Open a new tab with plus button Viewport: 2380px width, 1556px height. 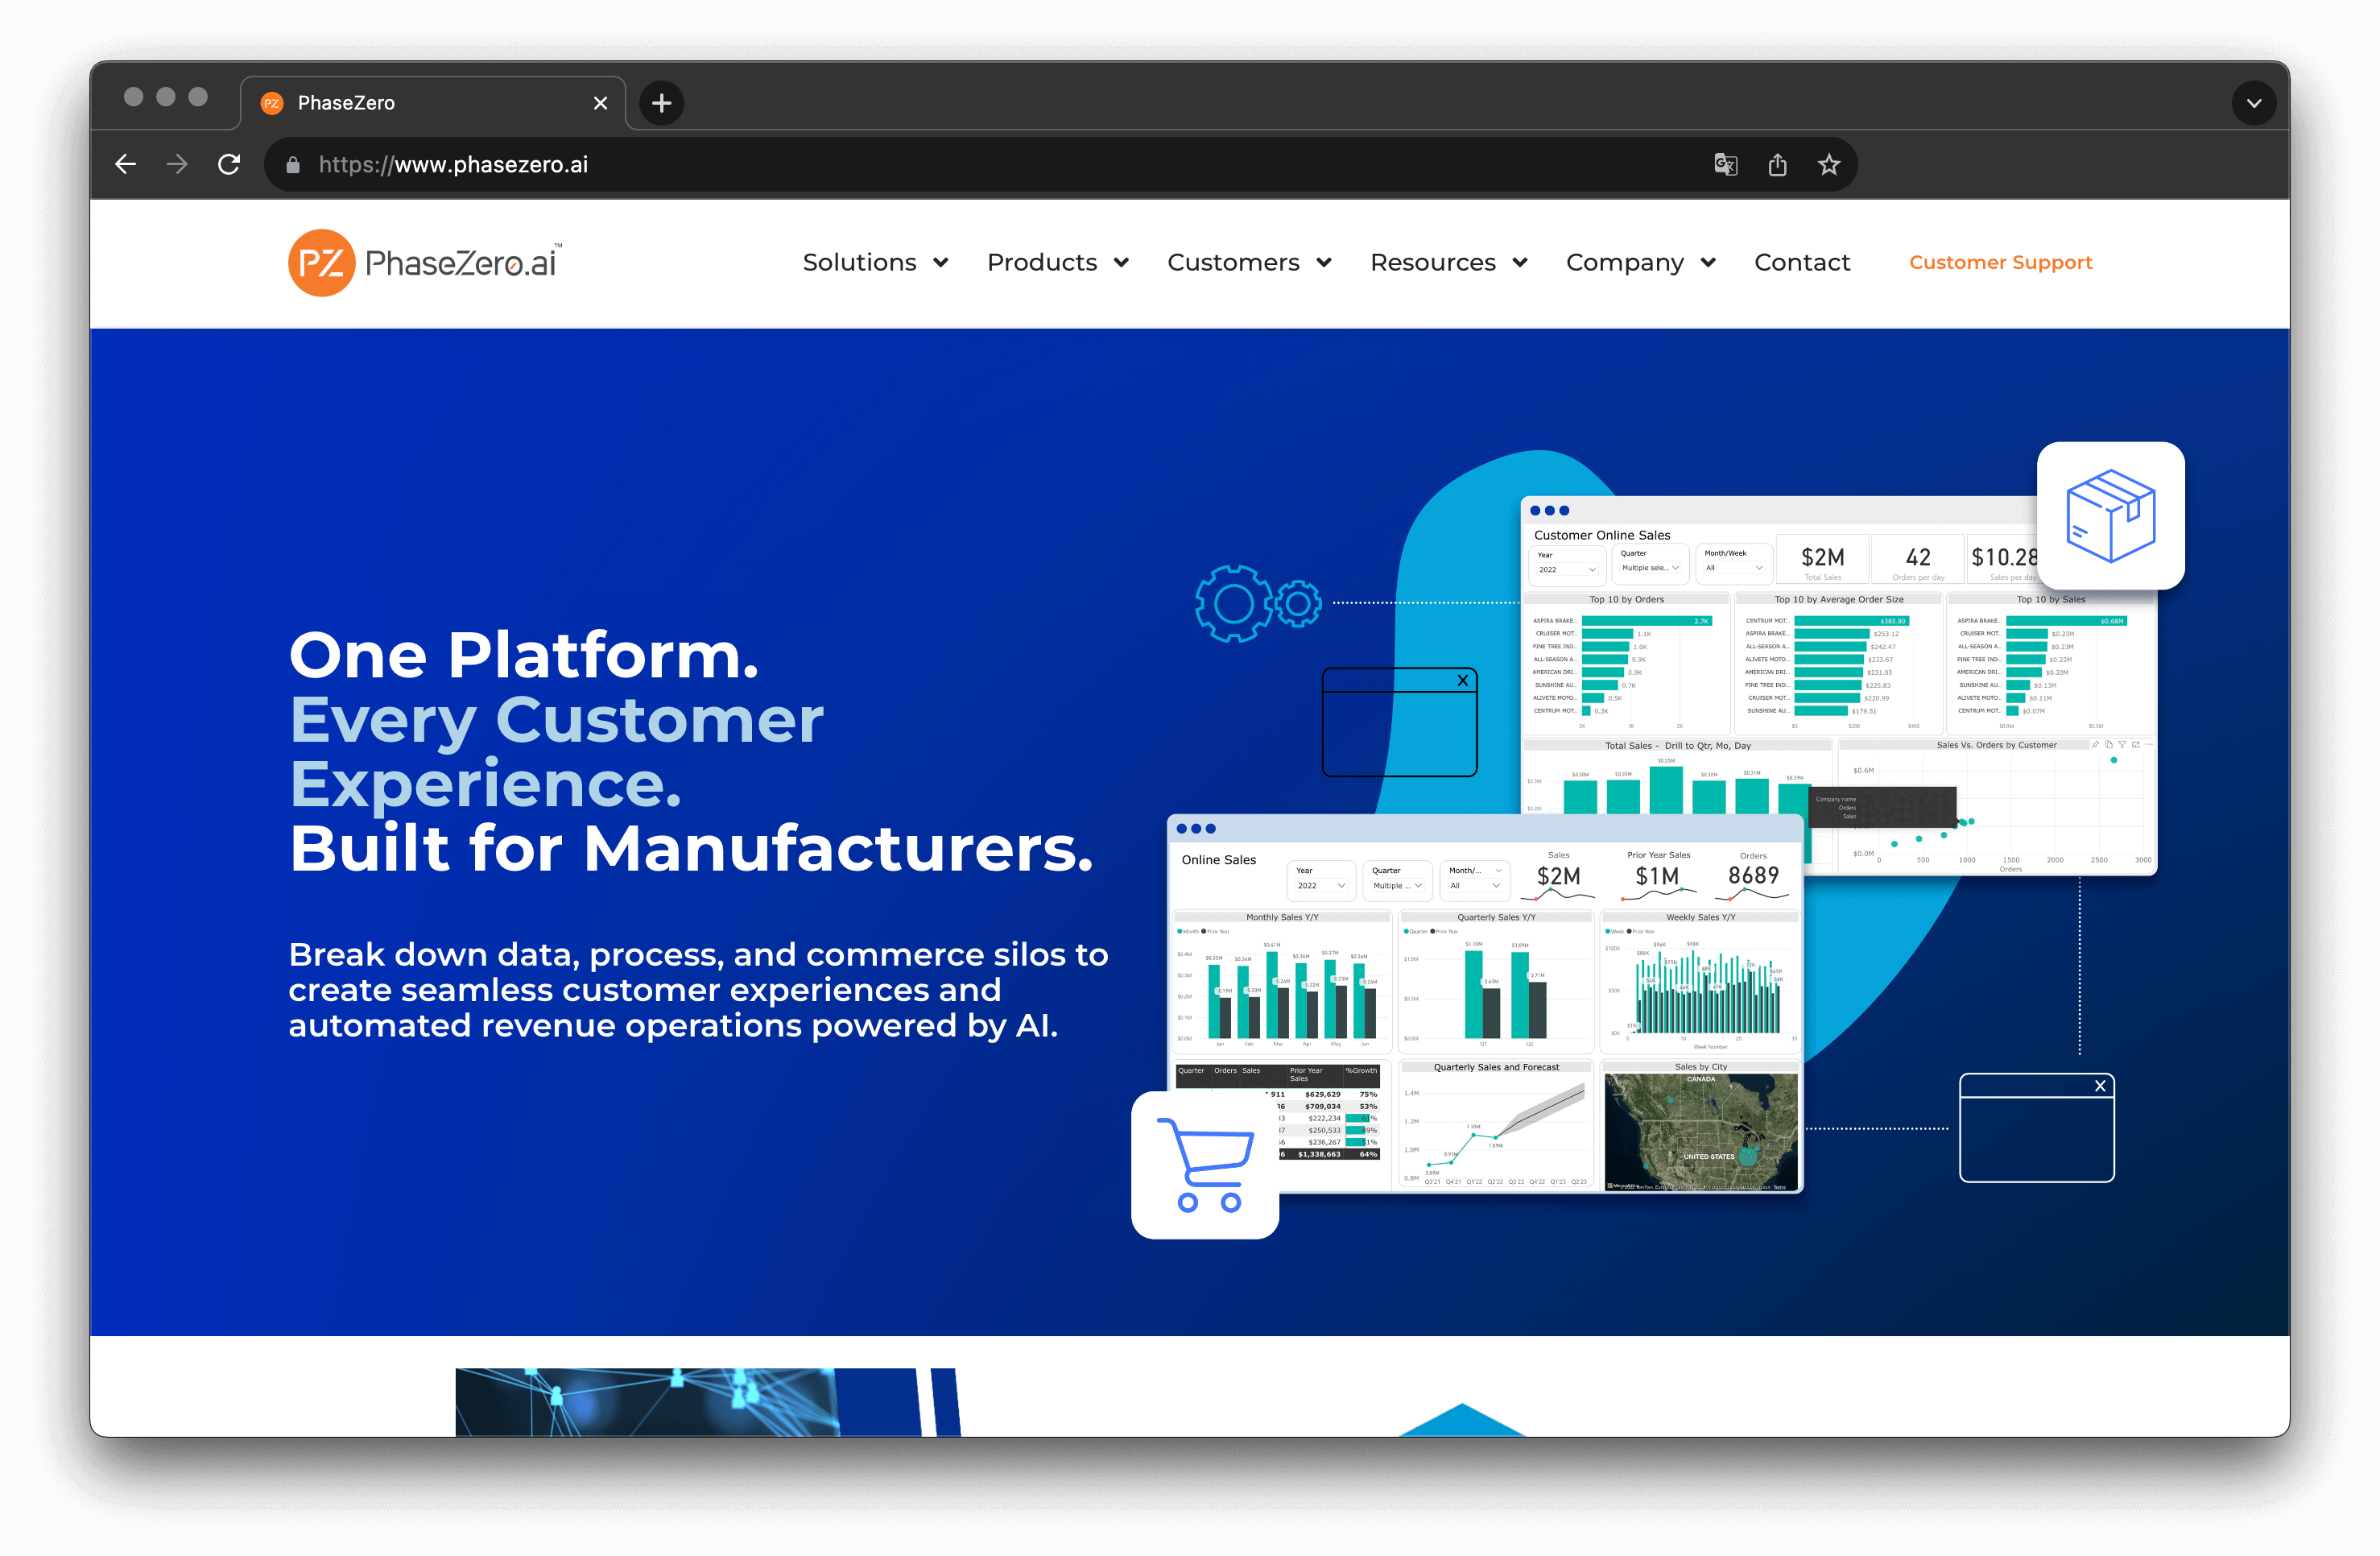661,103
